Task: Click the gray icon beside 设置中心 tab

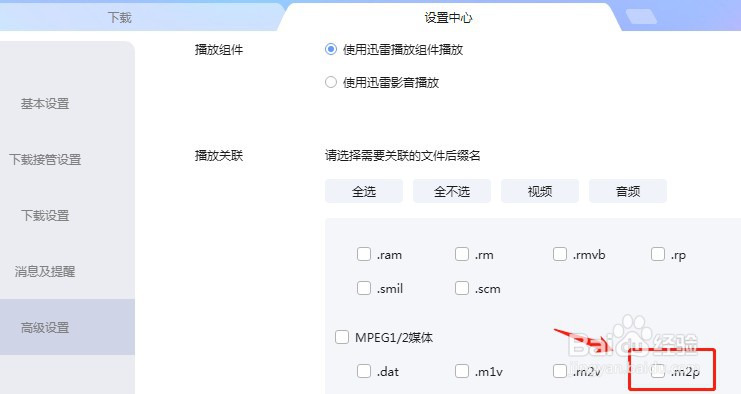Action: 641,17
